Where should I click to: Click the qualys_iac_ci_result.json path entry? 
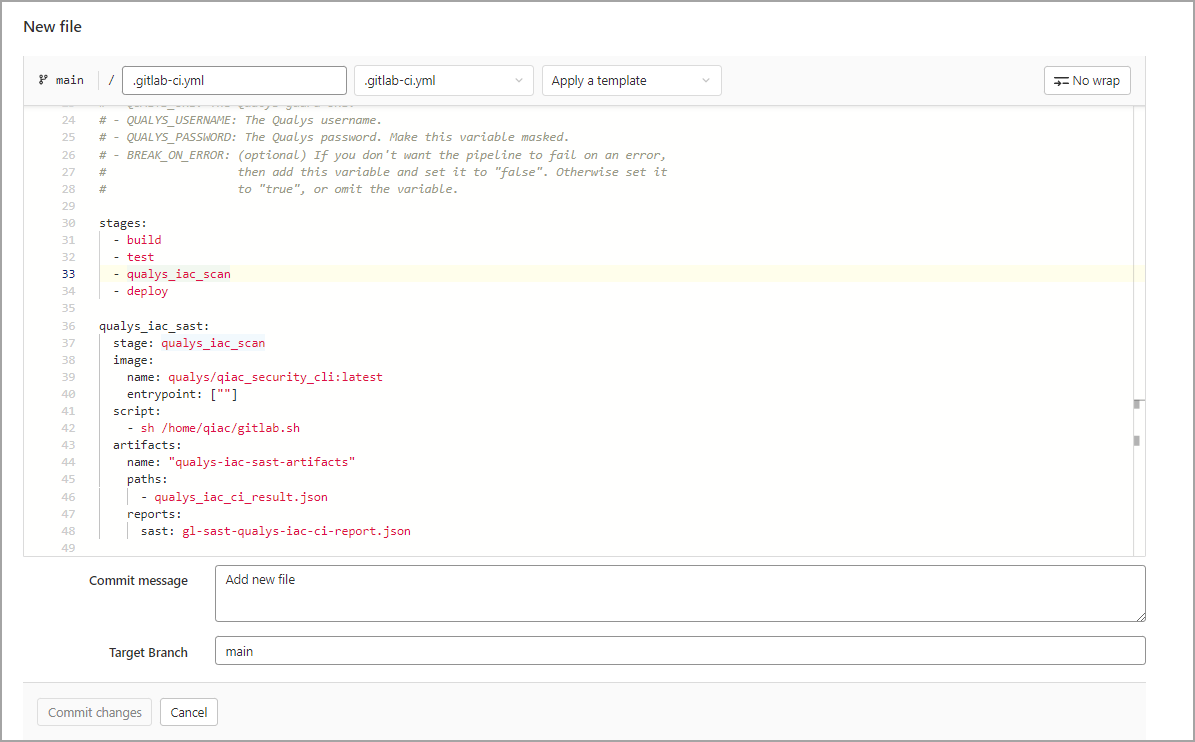coord(241,496)
